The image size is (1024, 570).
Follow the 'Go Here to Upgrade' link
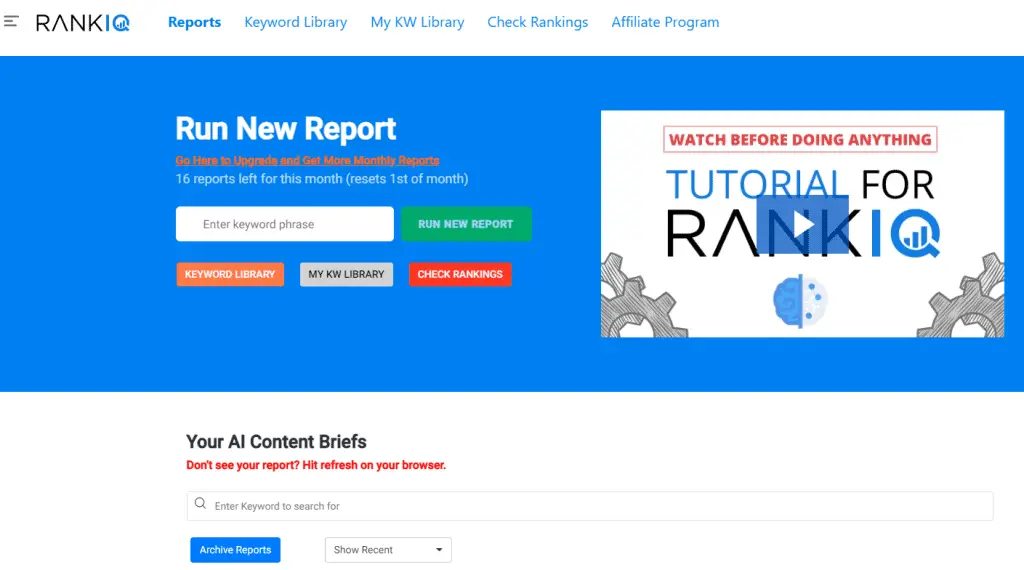click(307, 160)
